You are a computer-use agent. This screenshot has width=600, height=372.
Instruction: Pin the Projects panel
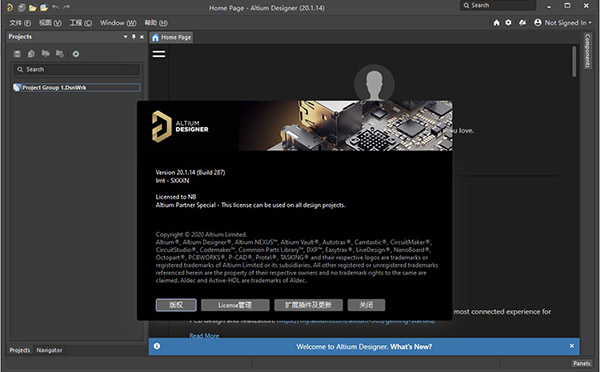click(134, 37)
